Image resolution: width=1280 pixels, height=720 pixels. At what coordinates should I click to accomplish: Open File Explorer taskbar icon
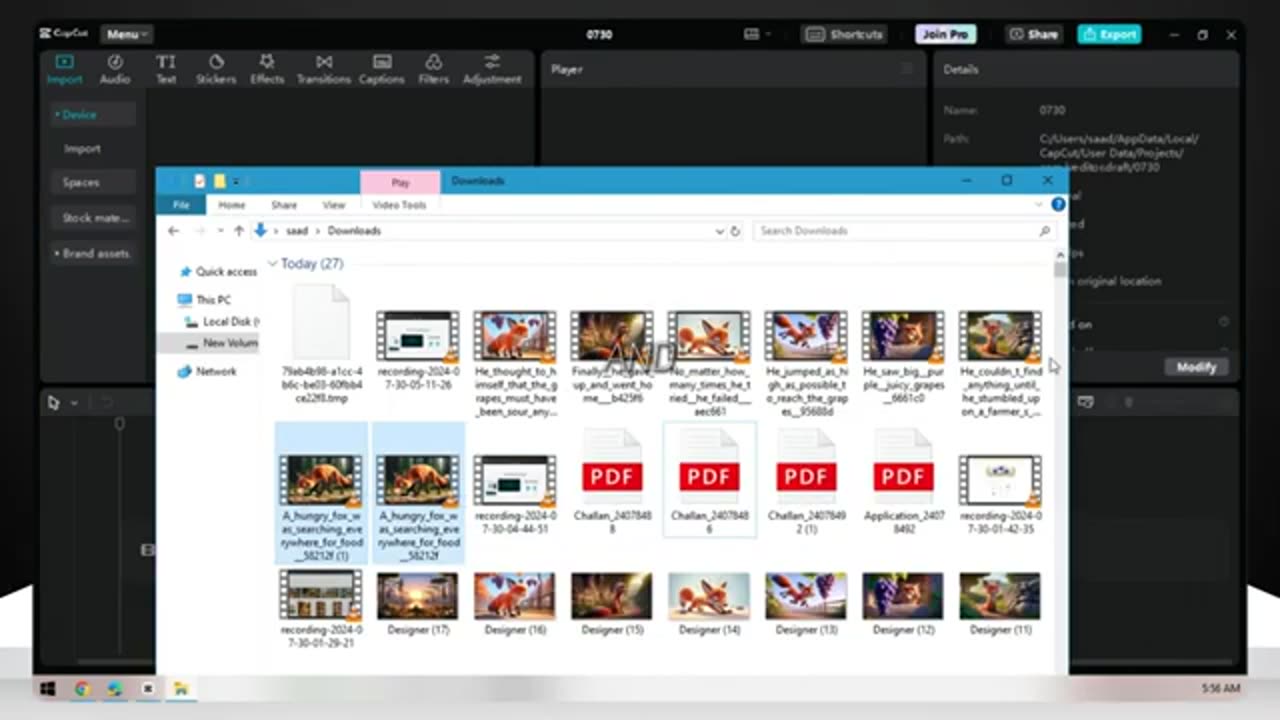[181, 688]
